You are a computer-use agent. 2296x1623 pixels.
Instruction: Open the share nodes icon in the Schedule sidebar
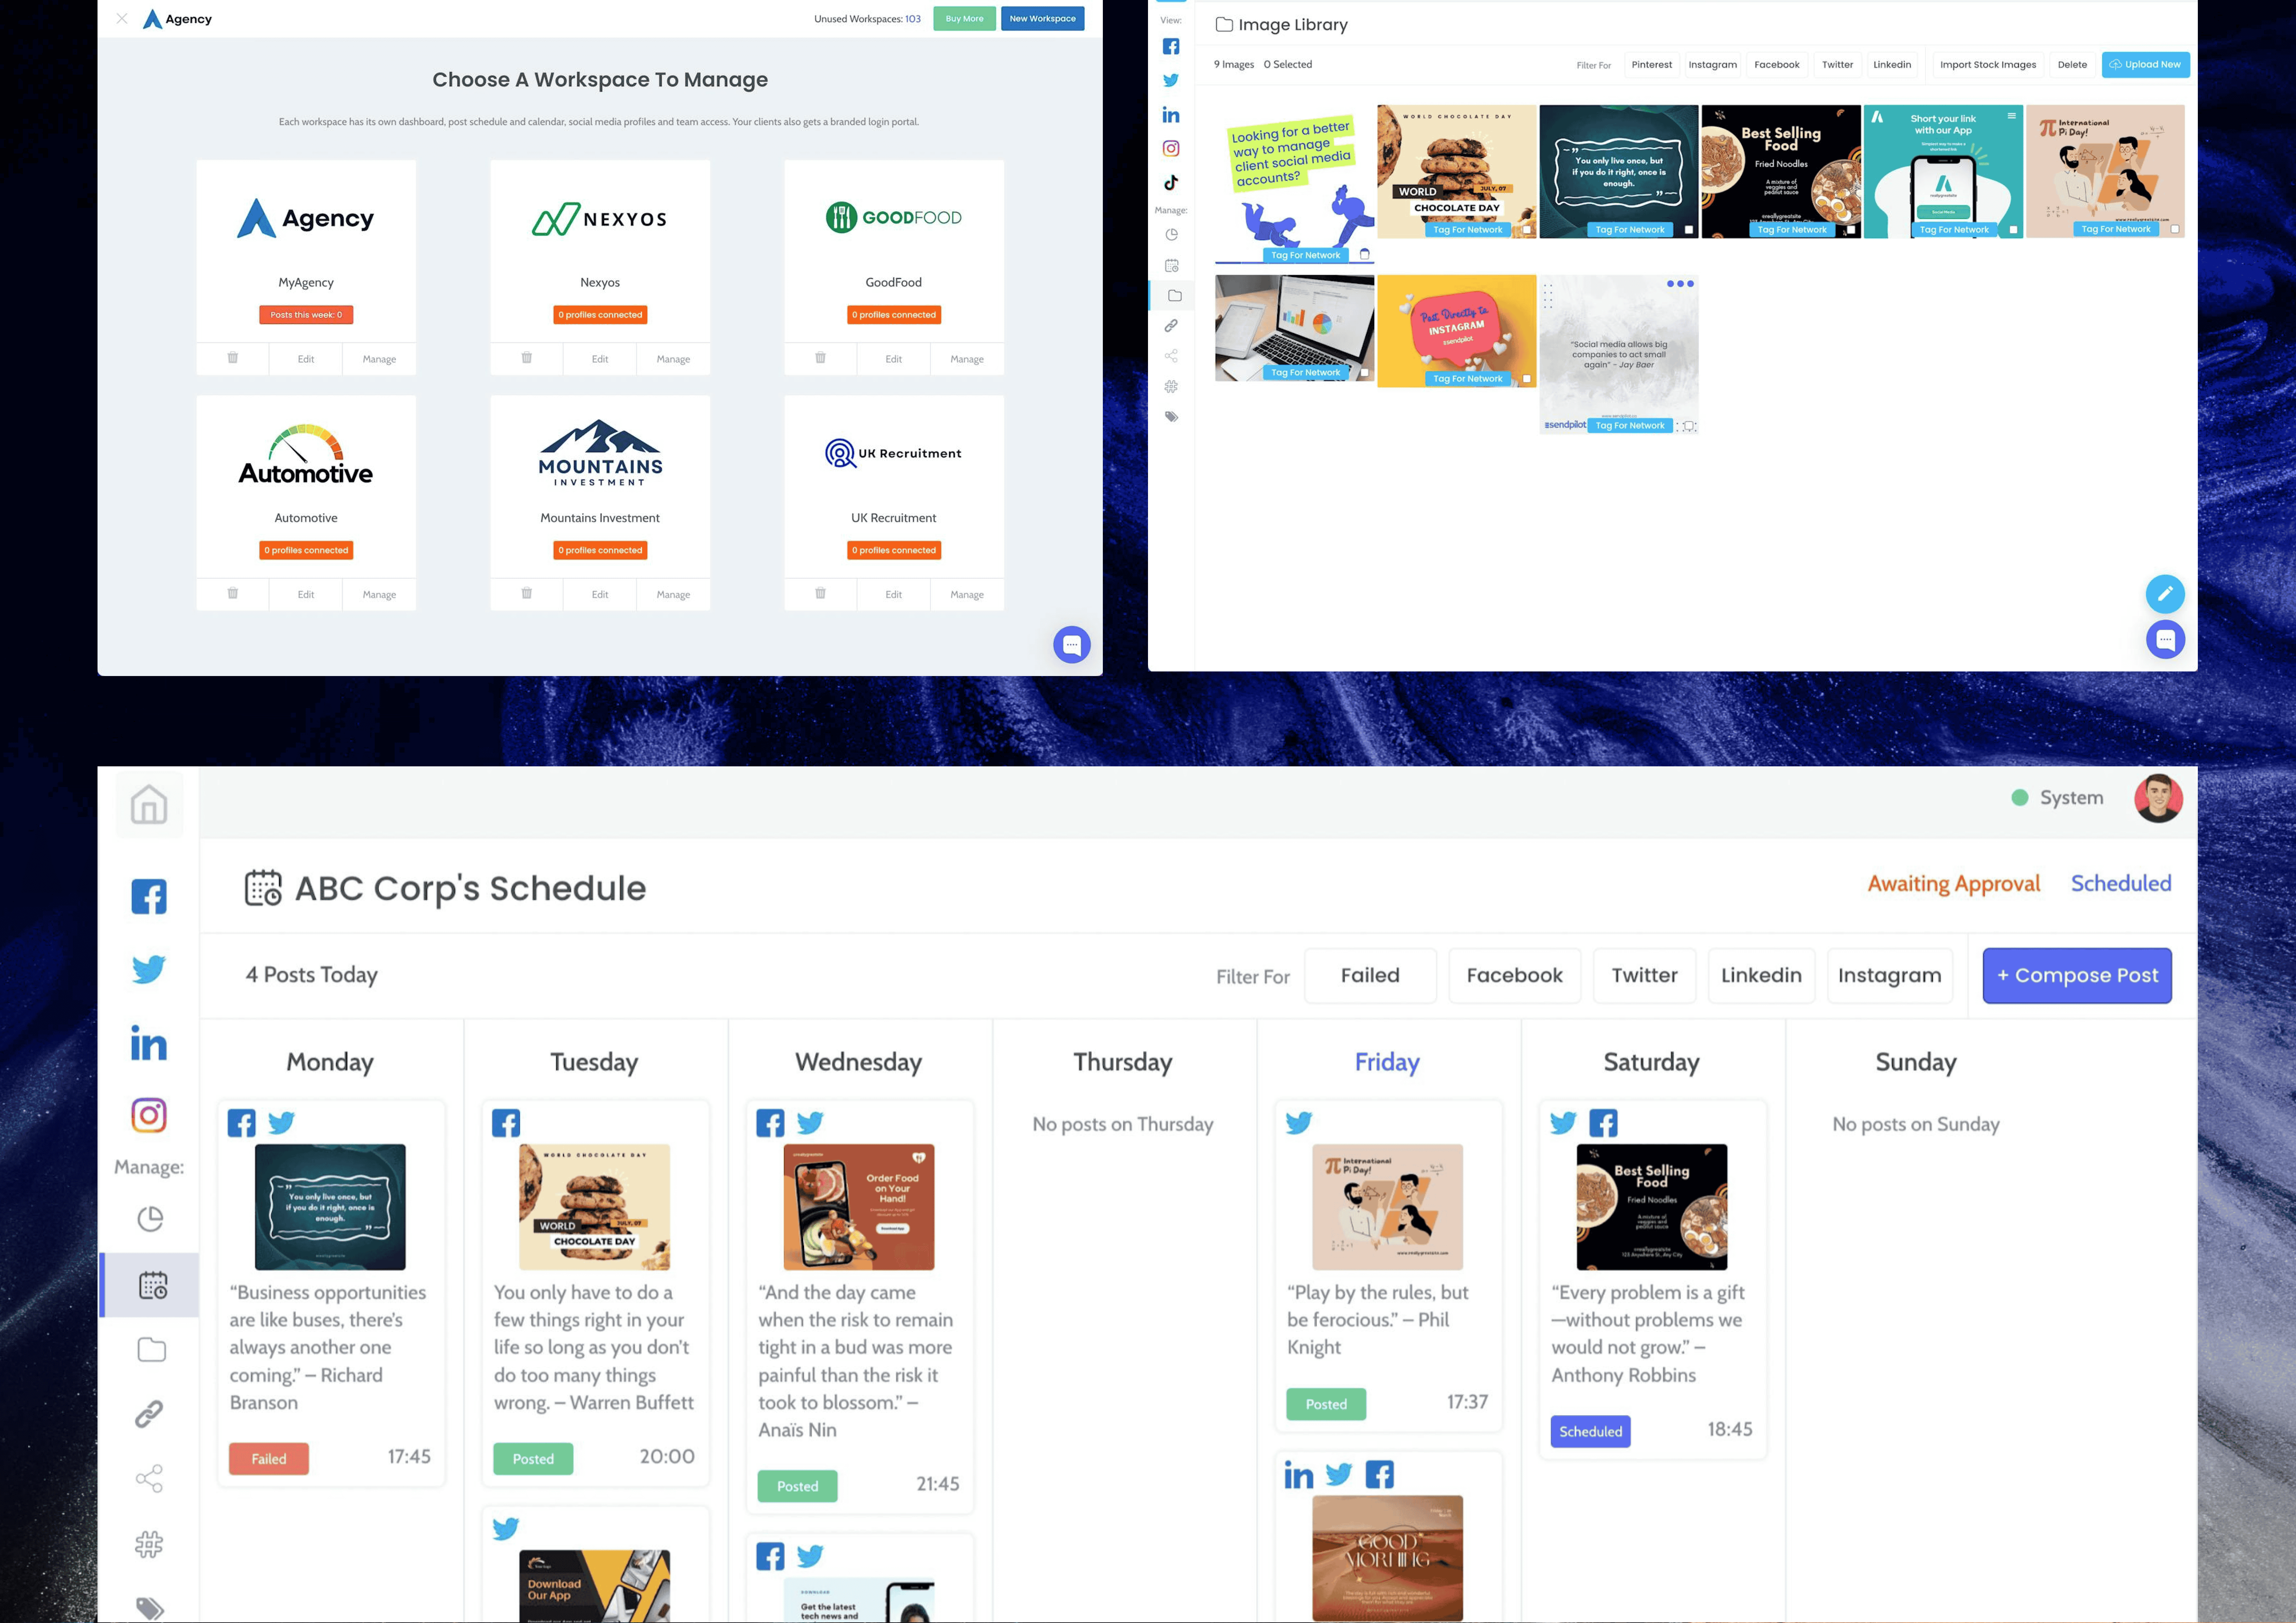[x=149, y=1479]
